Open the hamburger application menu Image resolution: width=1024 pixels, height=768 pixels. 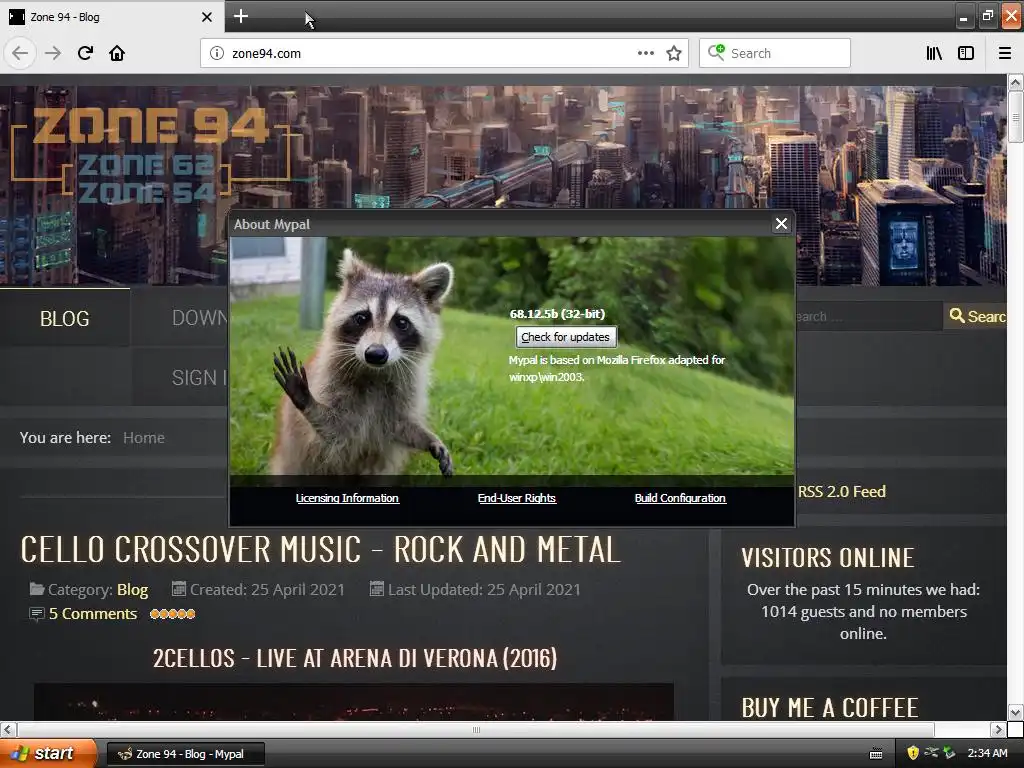(x=1005, y=53)
